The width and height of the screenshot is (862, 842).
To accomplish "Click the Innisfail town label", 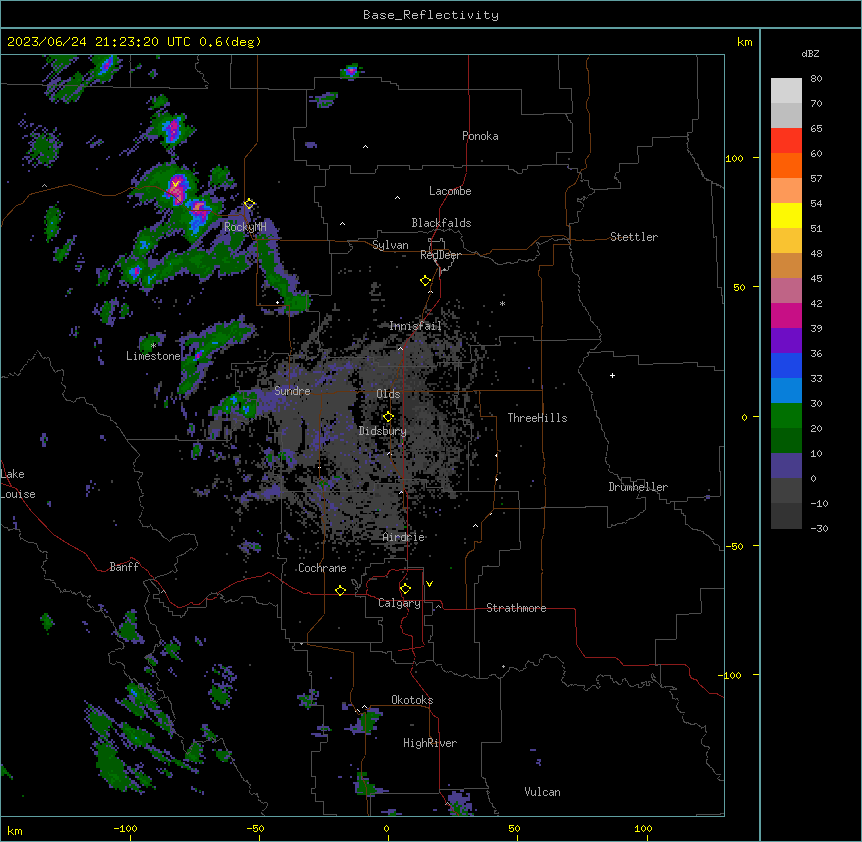I will [x=415, y=326].
